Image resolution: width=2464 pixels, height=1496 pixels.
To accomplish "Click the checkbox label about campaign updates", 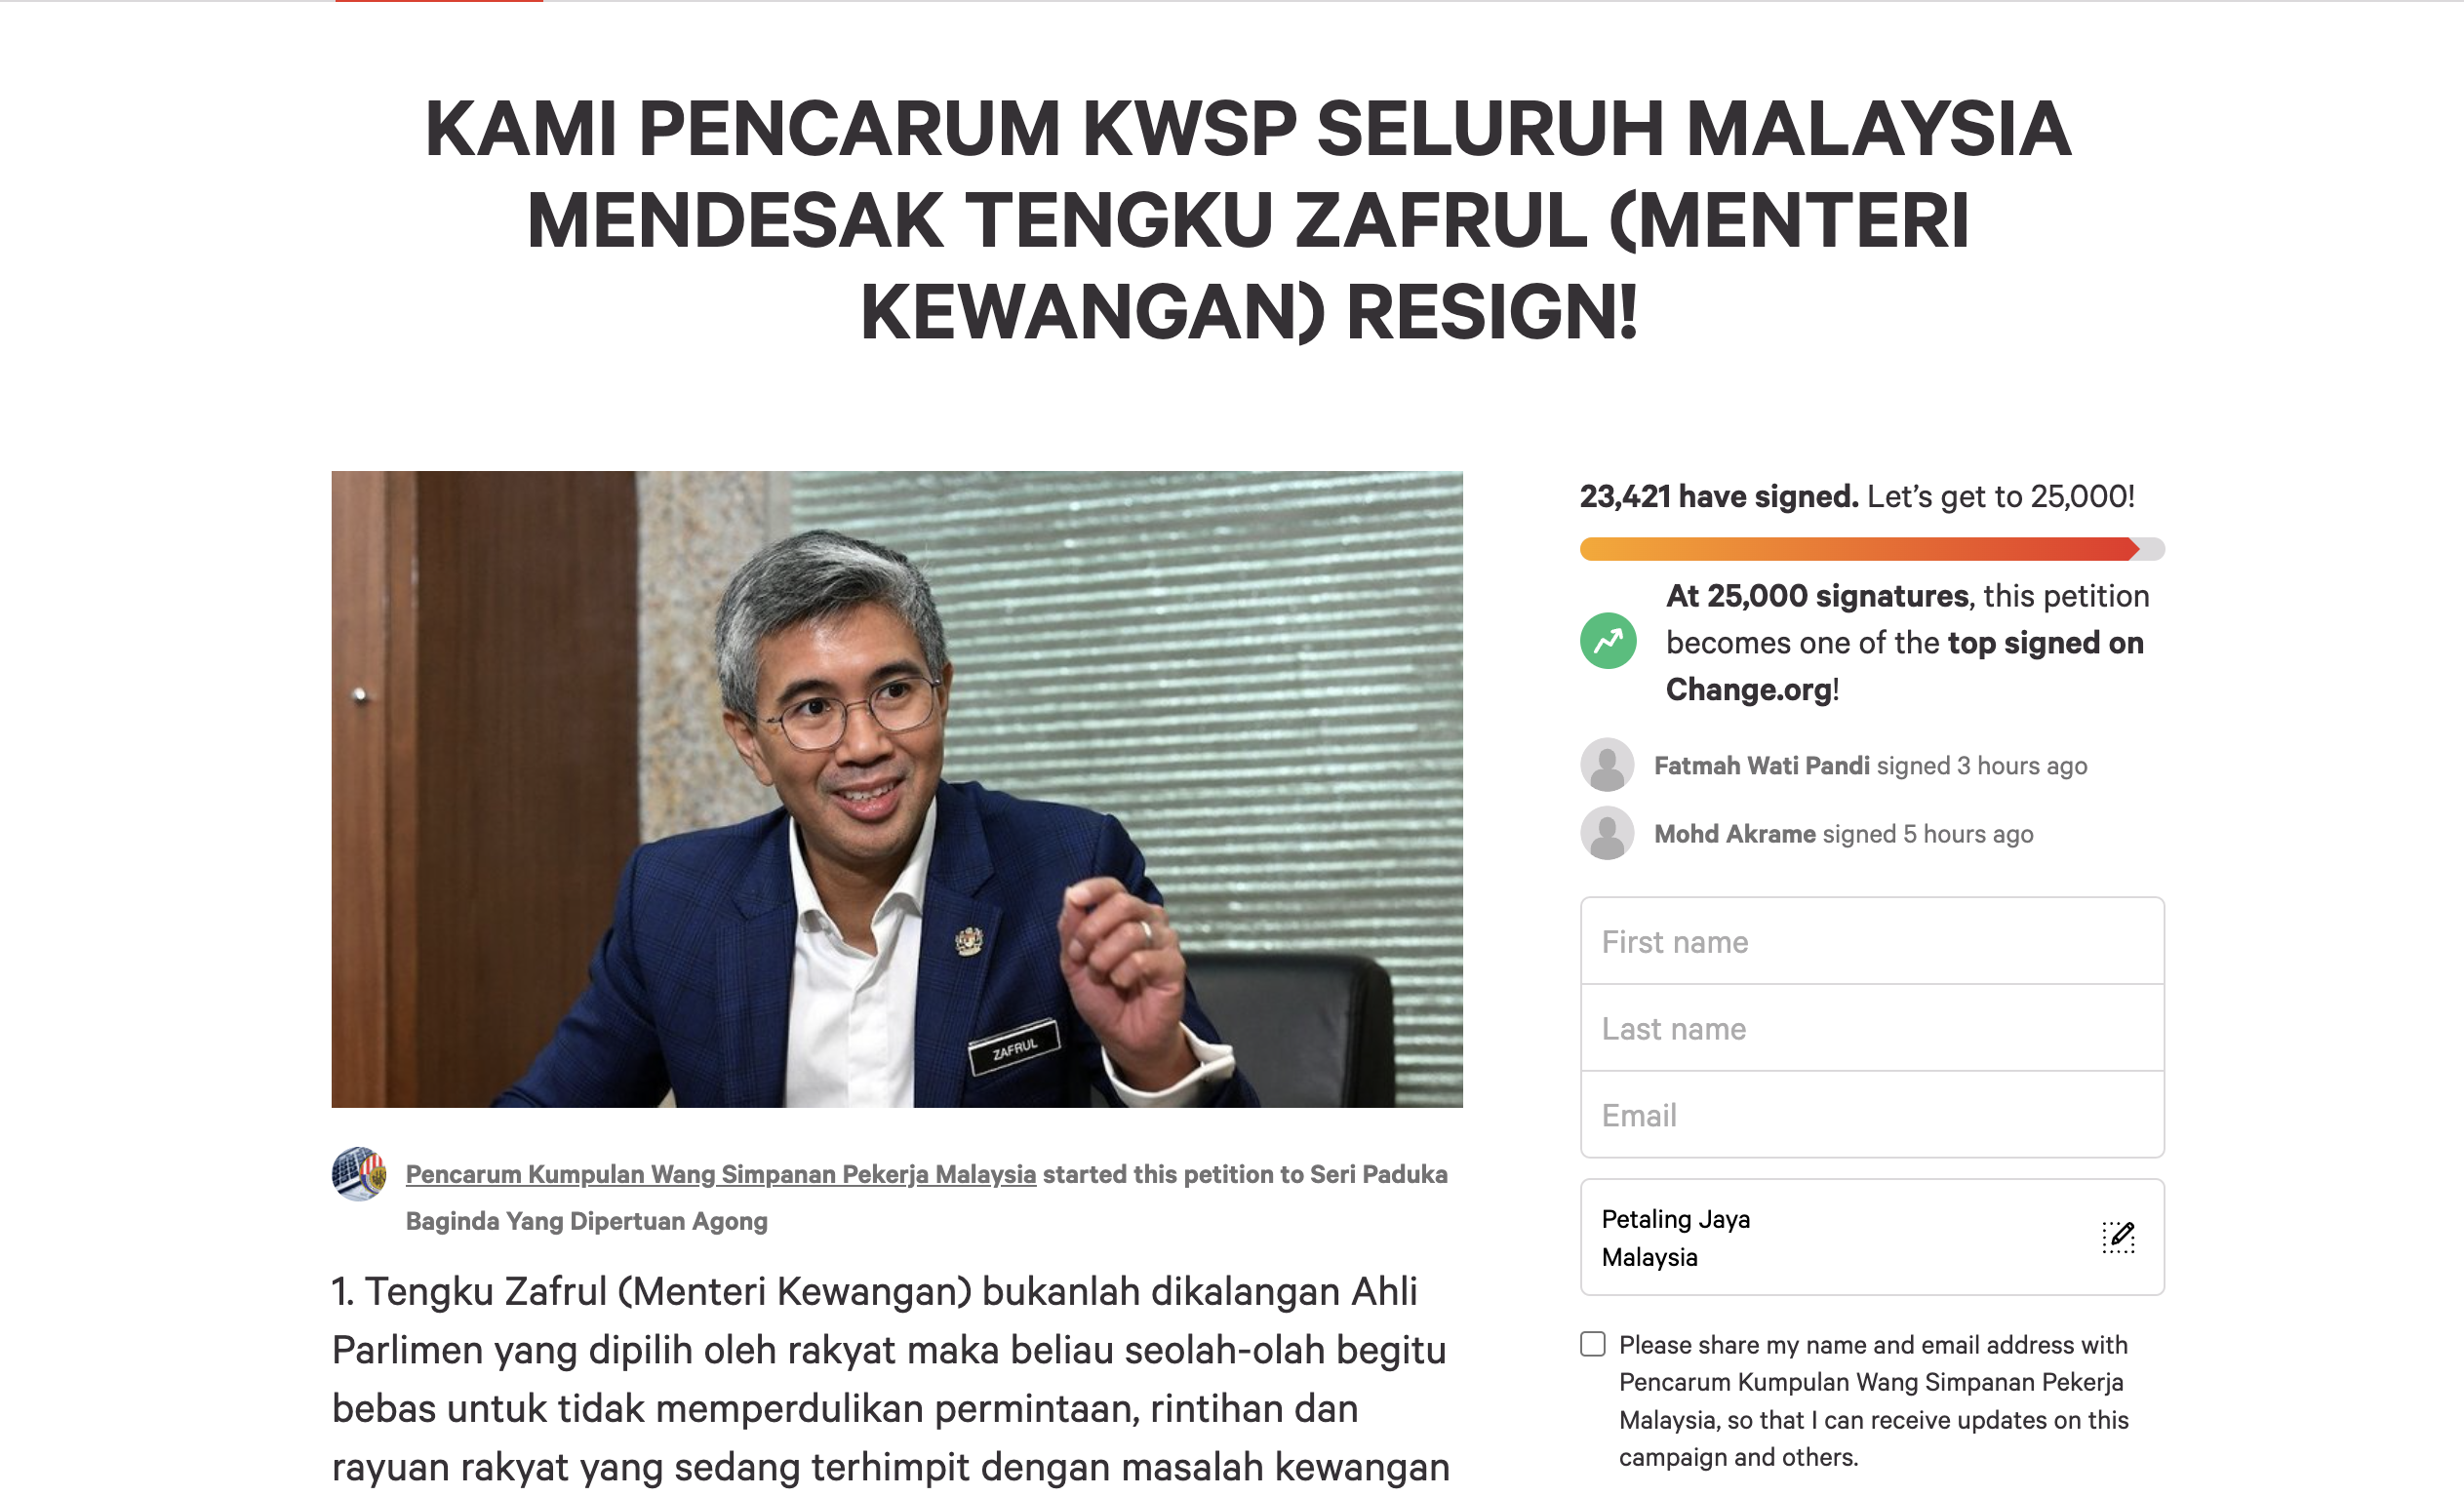I will point(1873,1401).
